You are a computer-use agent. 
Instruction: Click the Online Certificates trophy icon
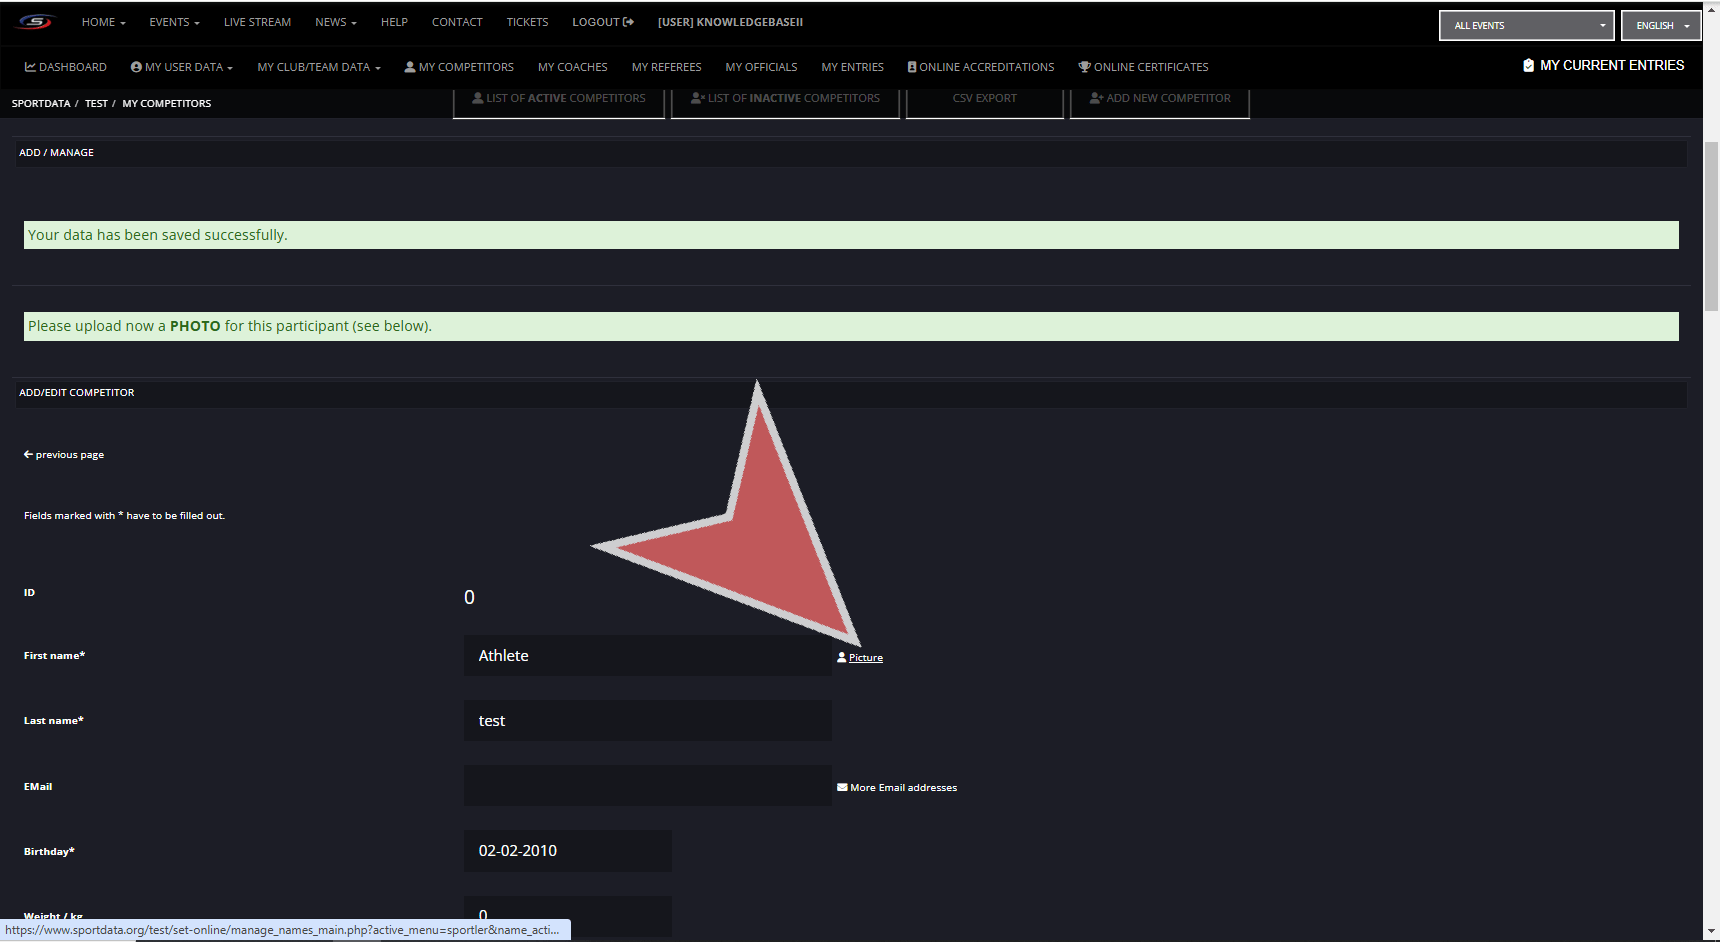pos(1084,67)
